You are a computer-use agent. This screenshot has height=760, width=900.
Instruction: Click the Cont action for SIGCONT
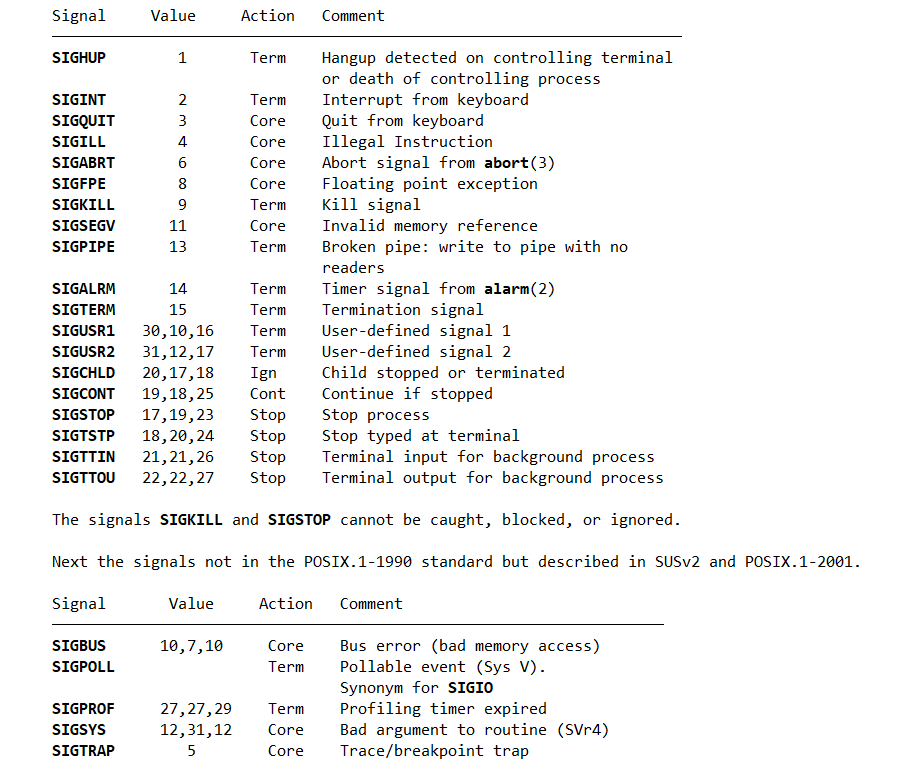(267, 394)
